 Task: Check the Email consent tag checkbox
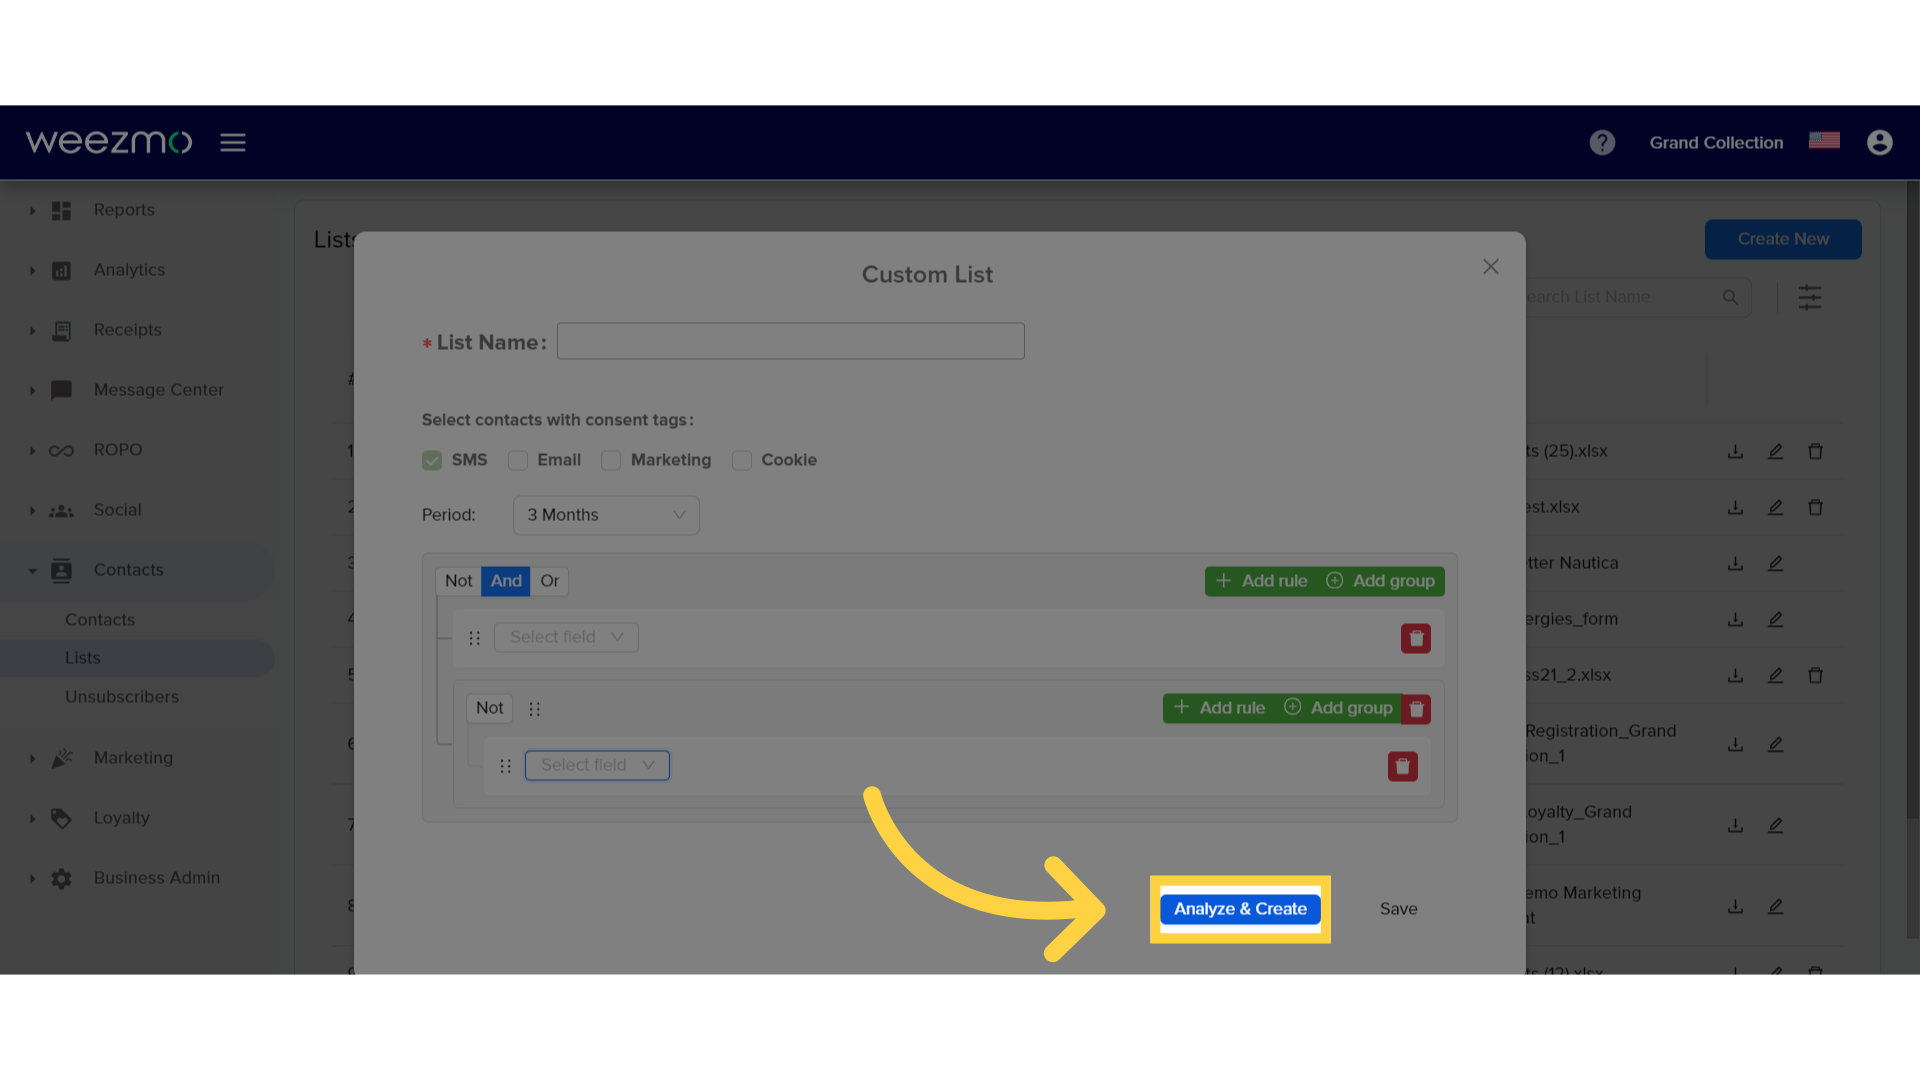pos(518,460)
